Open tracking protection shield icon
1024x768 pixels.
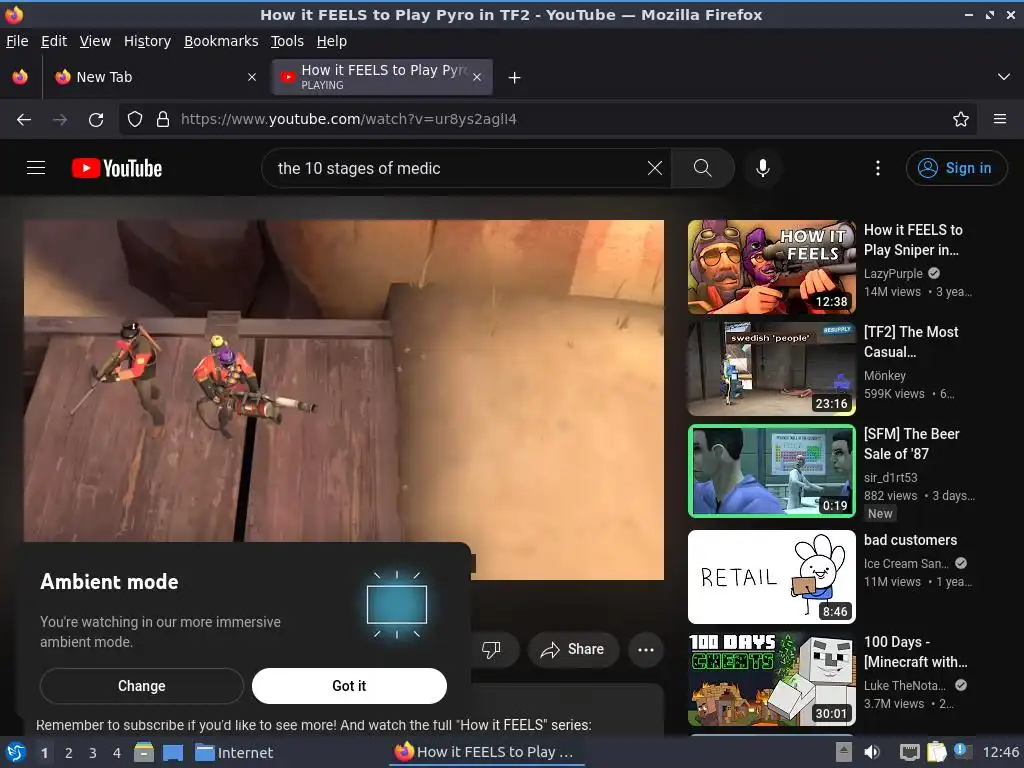[x=135, y=119]
